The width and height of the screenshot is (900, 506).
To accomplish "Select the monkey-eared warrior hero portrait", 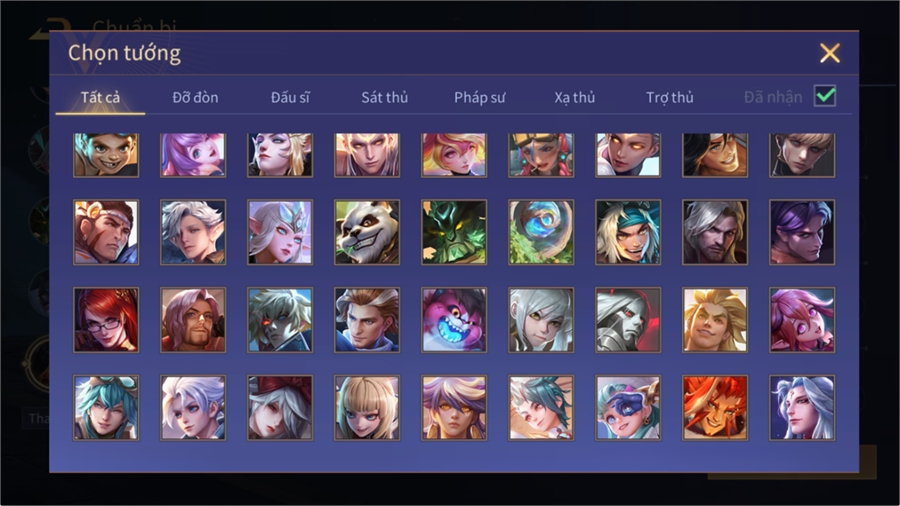I will (106, 232).
